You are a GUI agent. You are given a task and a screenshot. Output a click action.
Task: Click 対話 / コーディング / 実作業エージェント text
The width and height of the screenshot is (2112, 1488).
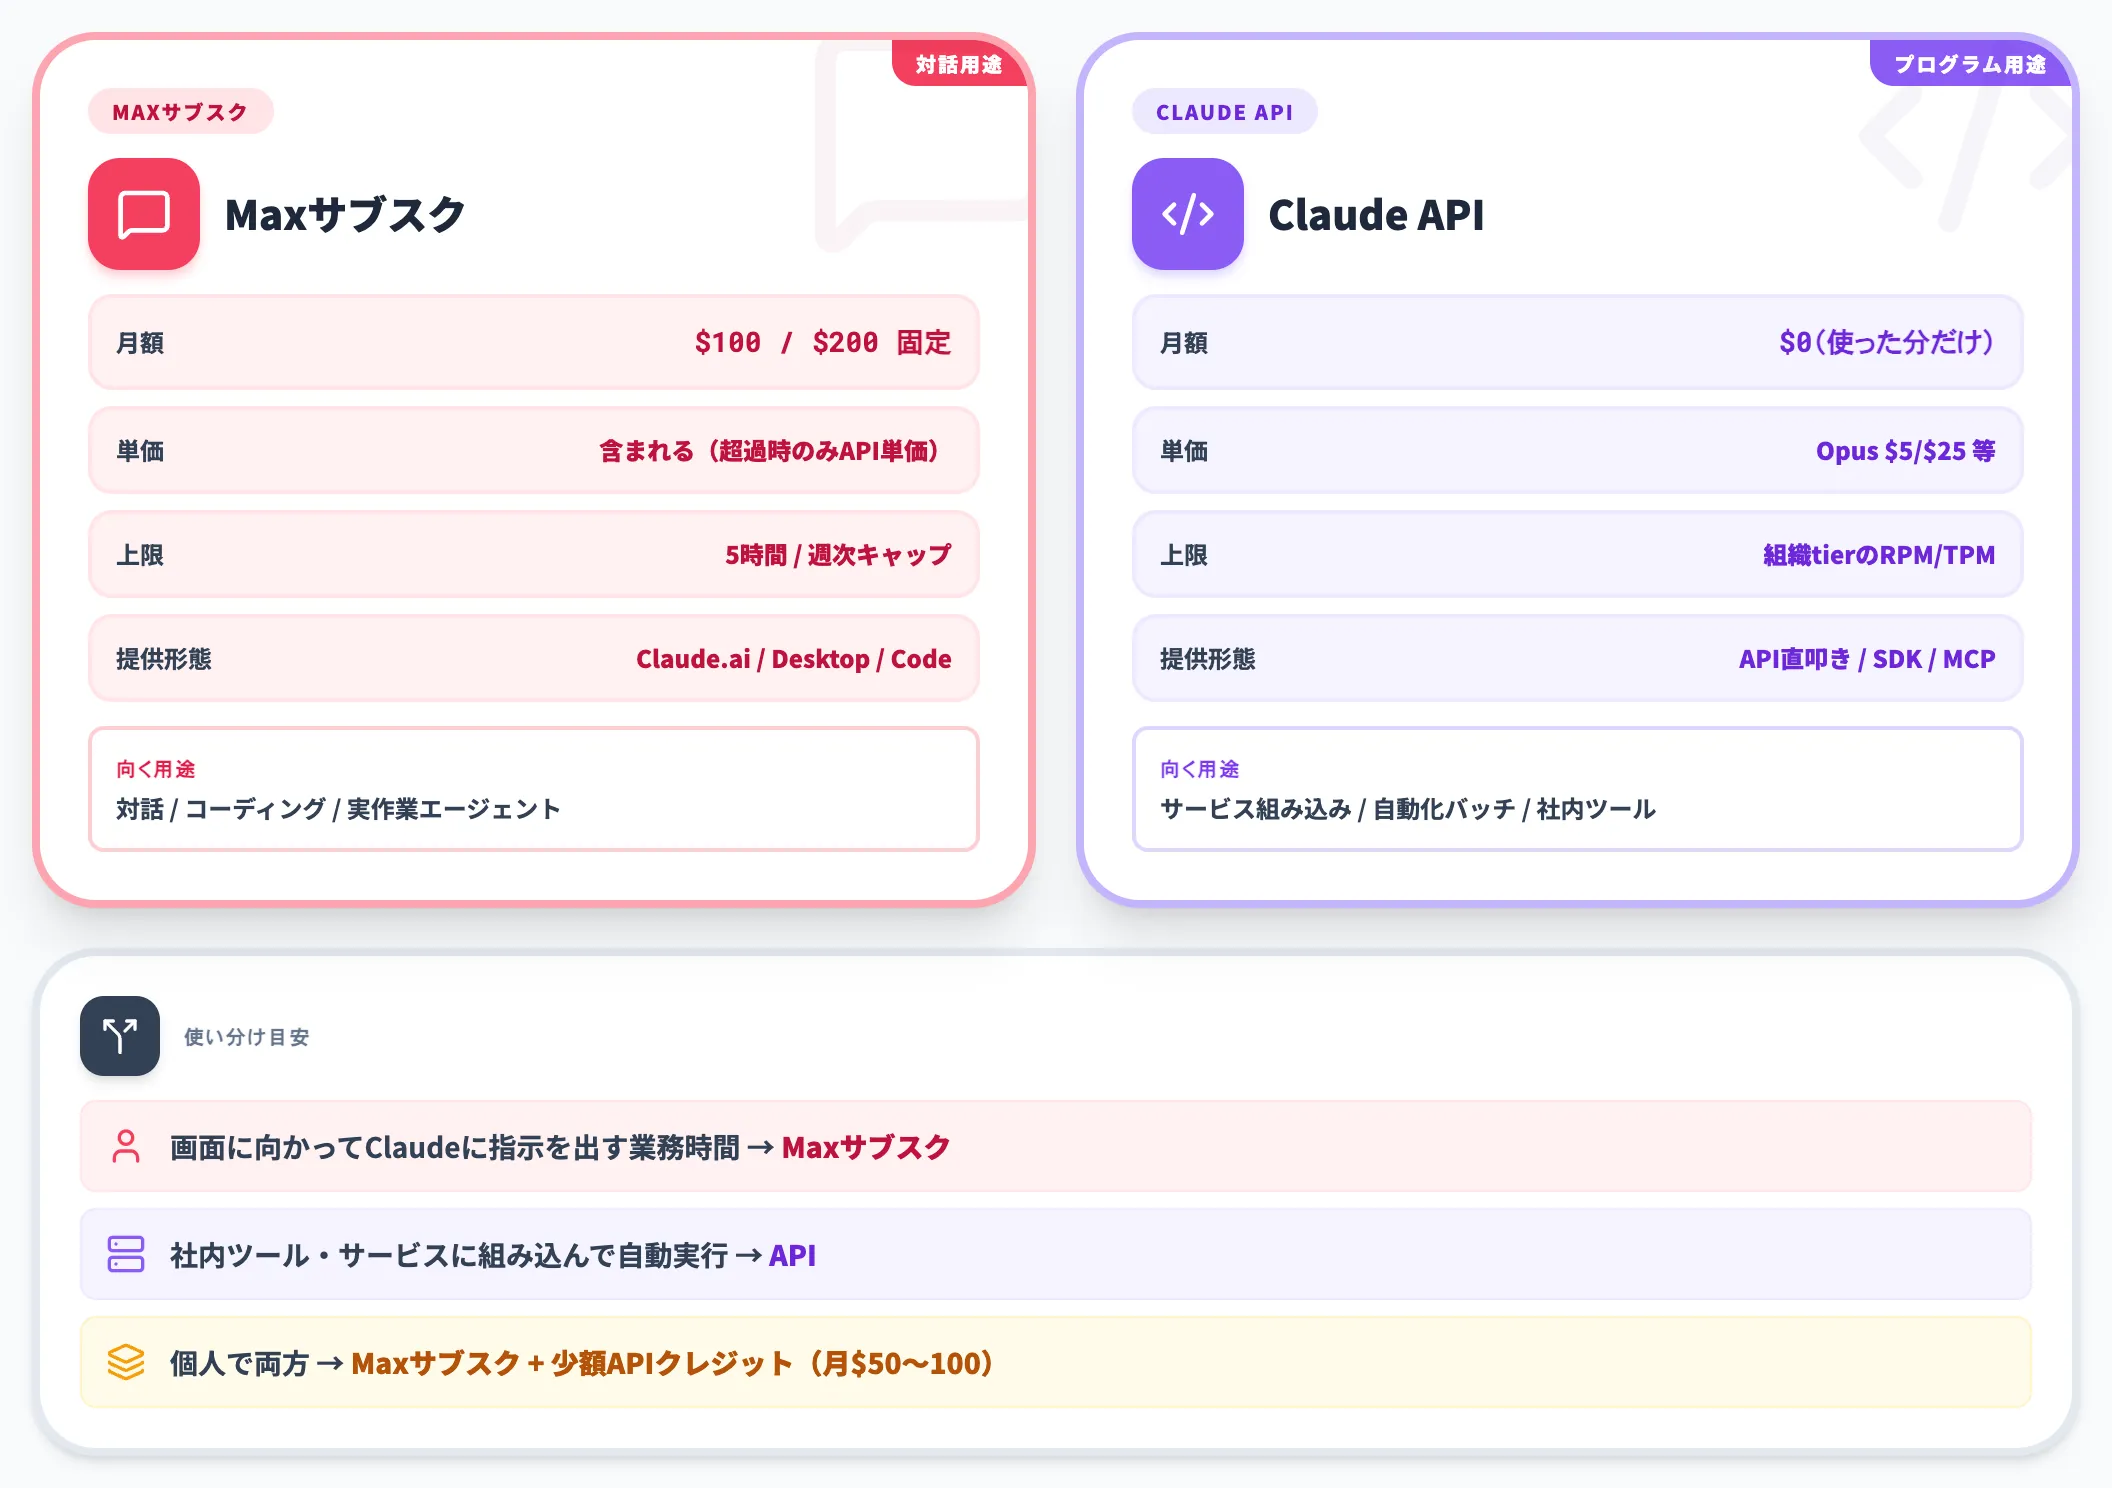click(338, 809)
